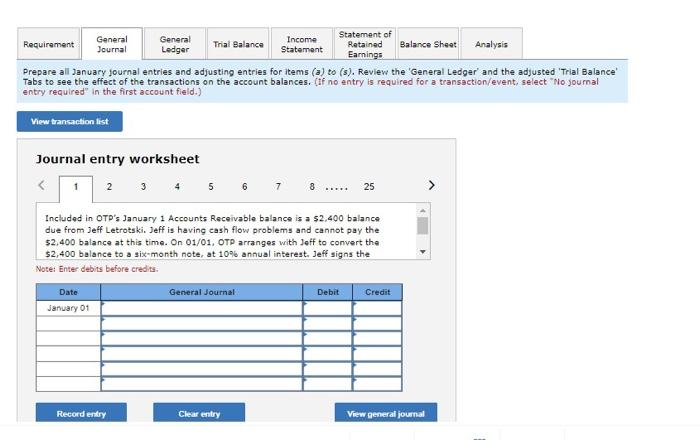Go to previous journal entry arrow
Image resolution: width=700 pixels, height=440 pixels.
pos(41,185)
